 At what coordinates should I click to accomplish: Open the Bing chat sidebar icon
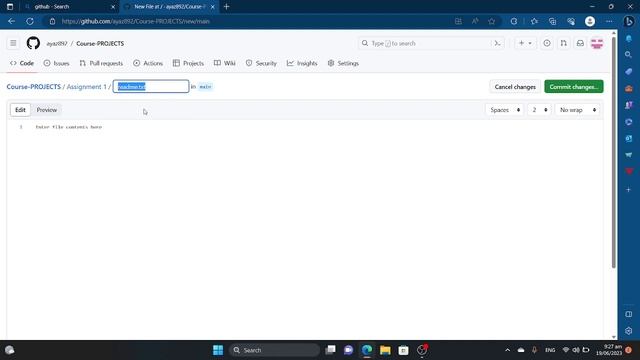tap(629, 21)
